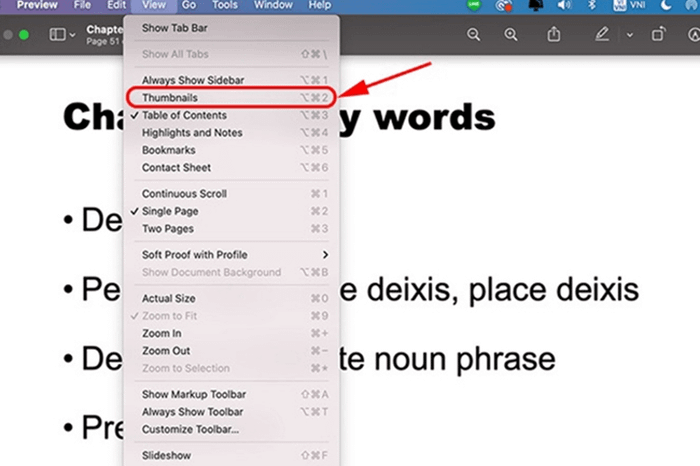Open the sidebar view icon in toolbar
This screenshot has width=700, height=466.
(58, 34)
